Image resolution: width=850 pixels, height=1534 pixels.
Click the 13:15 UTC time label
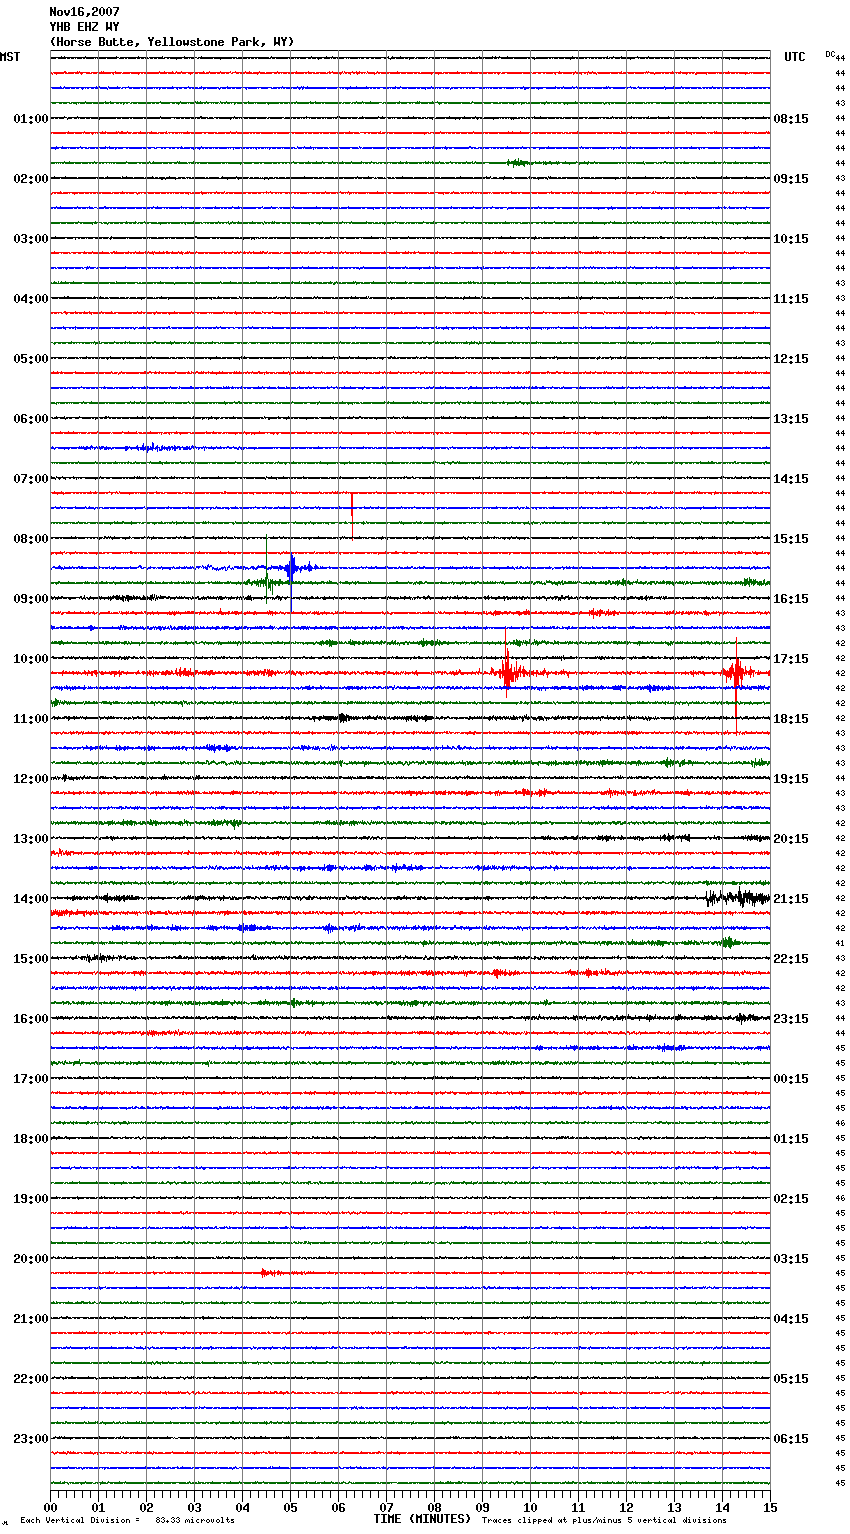[791, 419]
